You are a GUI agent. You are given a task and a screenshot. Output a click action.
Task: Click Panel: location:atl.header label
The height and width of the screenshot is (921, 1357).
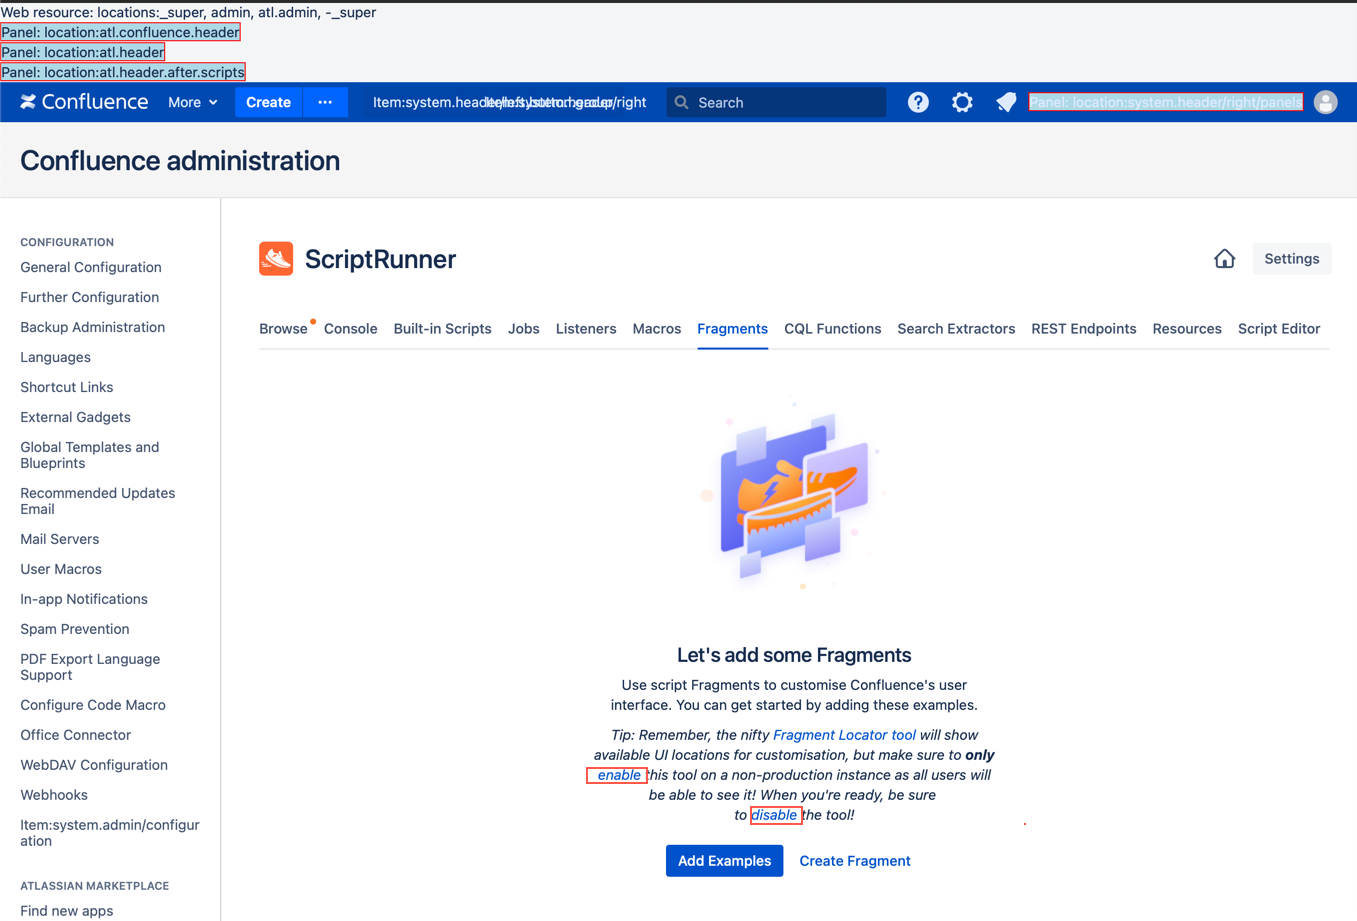click(83, 52)
